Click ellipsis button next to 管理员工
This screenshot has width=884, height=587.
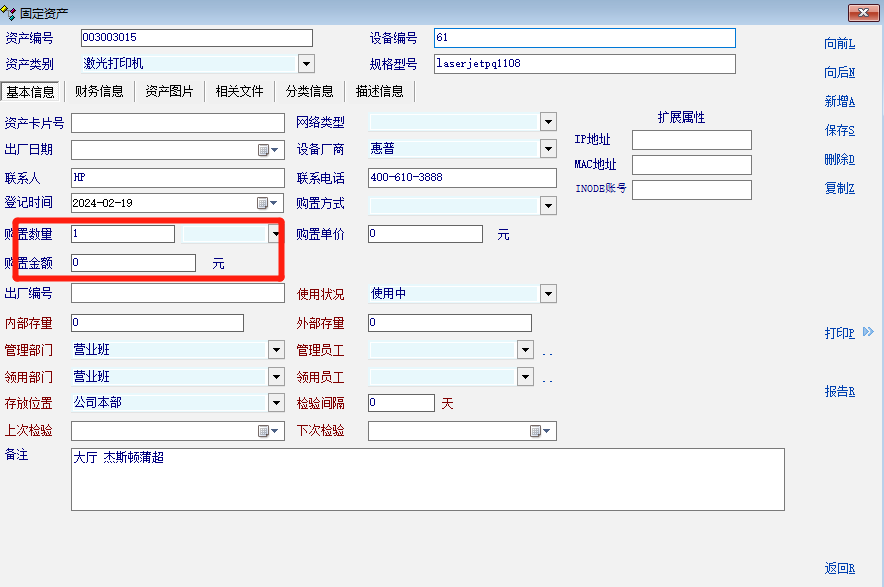547,351
